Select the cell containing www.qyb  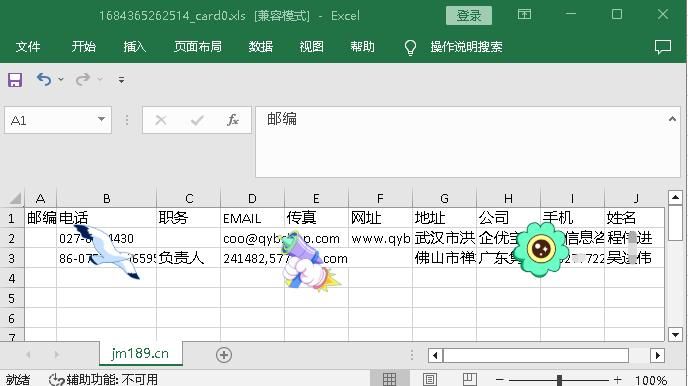click(x=380, y=238)
